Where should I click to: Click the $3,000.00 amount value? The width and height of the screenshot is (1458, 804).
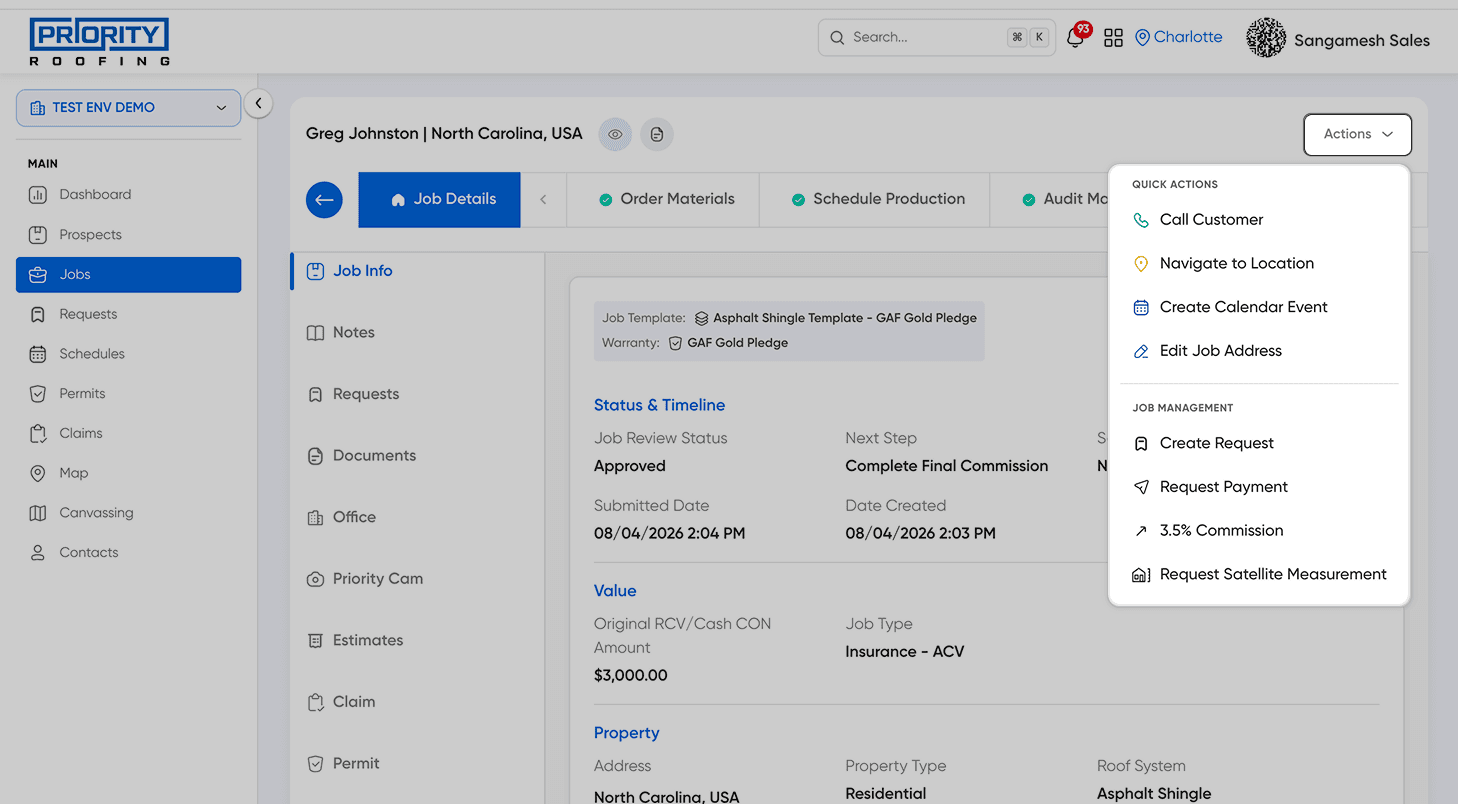pyautogui.click(x=630, y=675)
